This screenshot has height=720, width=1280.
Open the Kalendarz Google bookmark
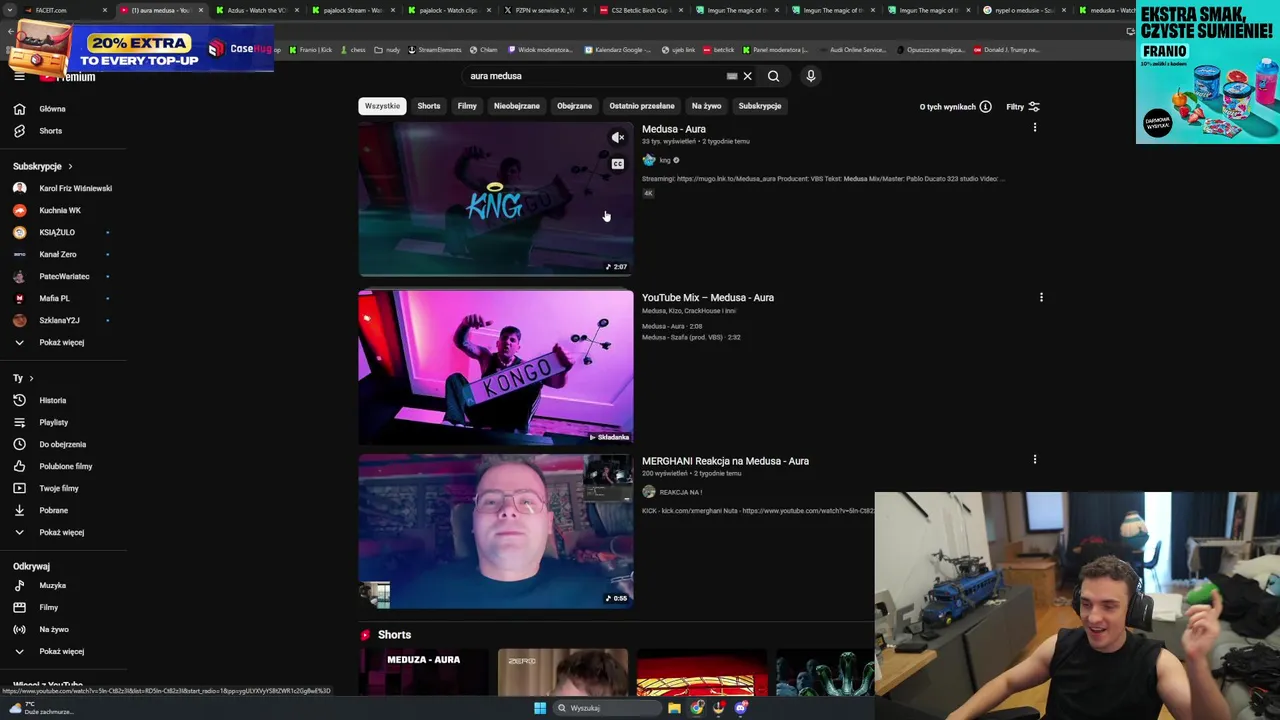coord(617,49)
